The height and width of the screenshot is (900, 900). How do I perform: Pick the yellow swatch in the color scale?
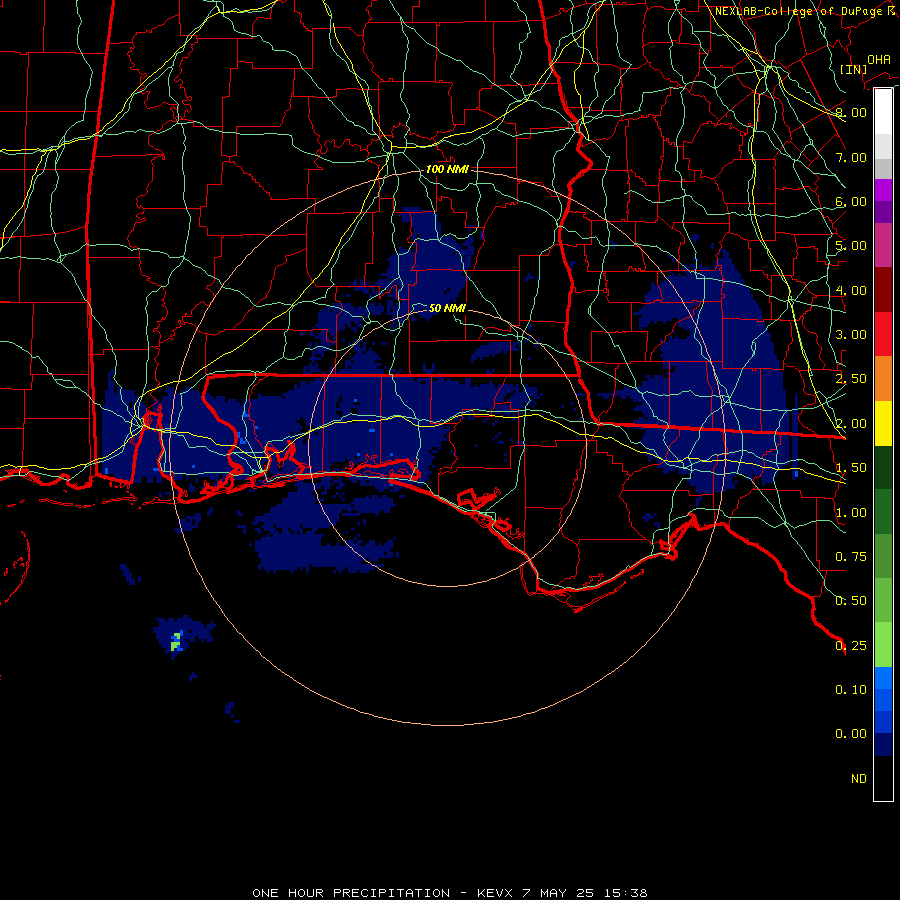click(883, 423)
